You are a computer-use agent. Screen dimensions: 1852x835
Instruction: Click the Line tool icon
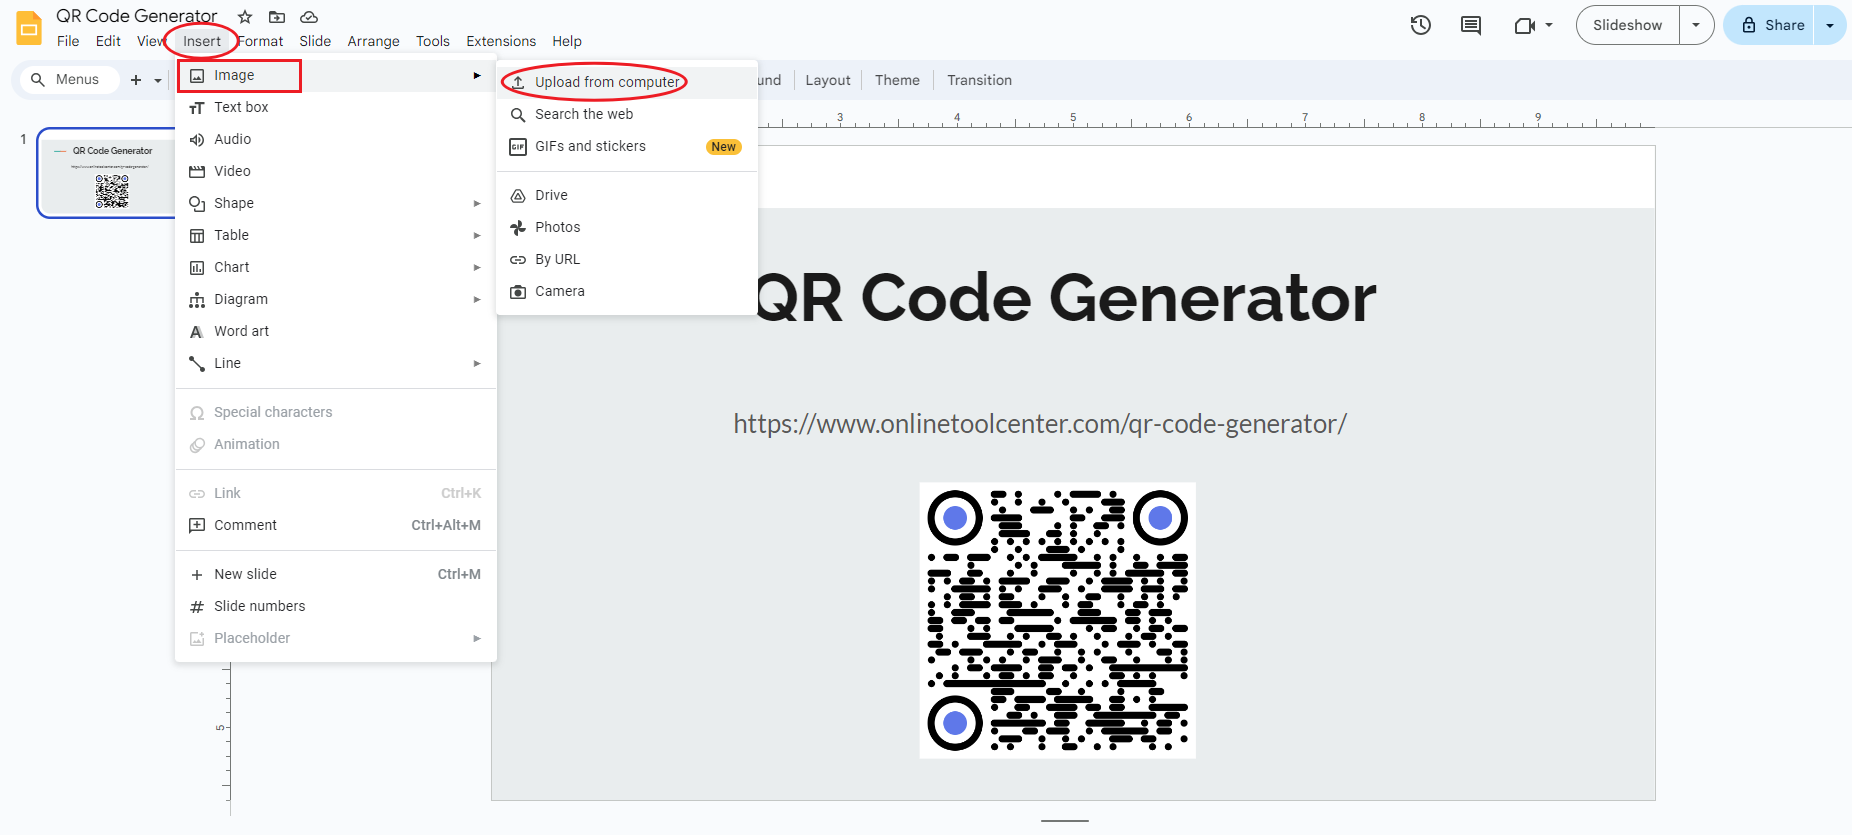[x=197, y=364]
